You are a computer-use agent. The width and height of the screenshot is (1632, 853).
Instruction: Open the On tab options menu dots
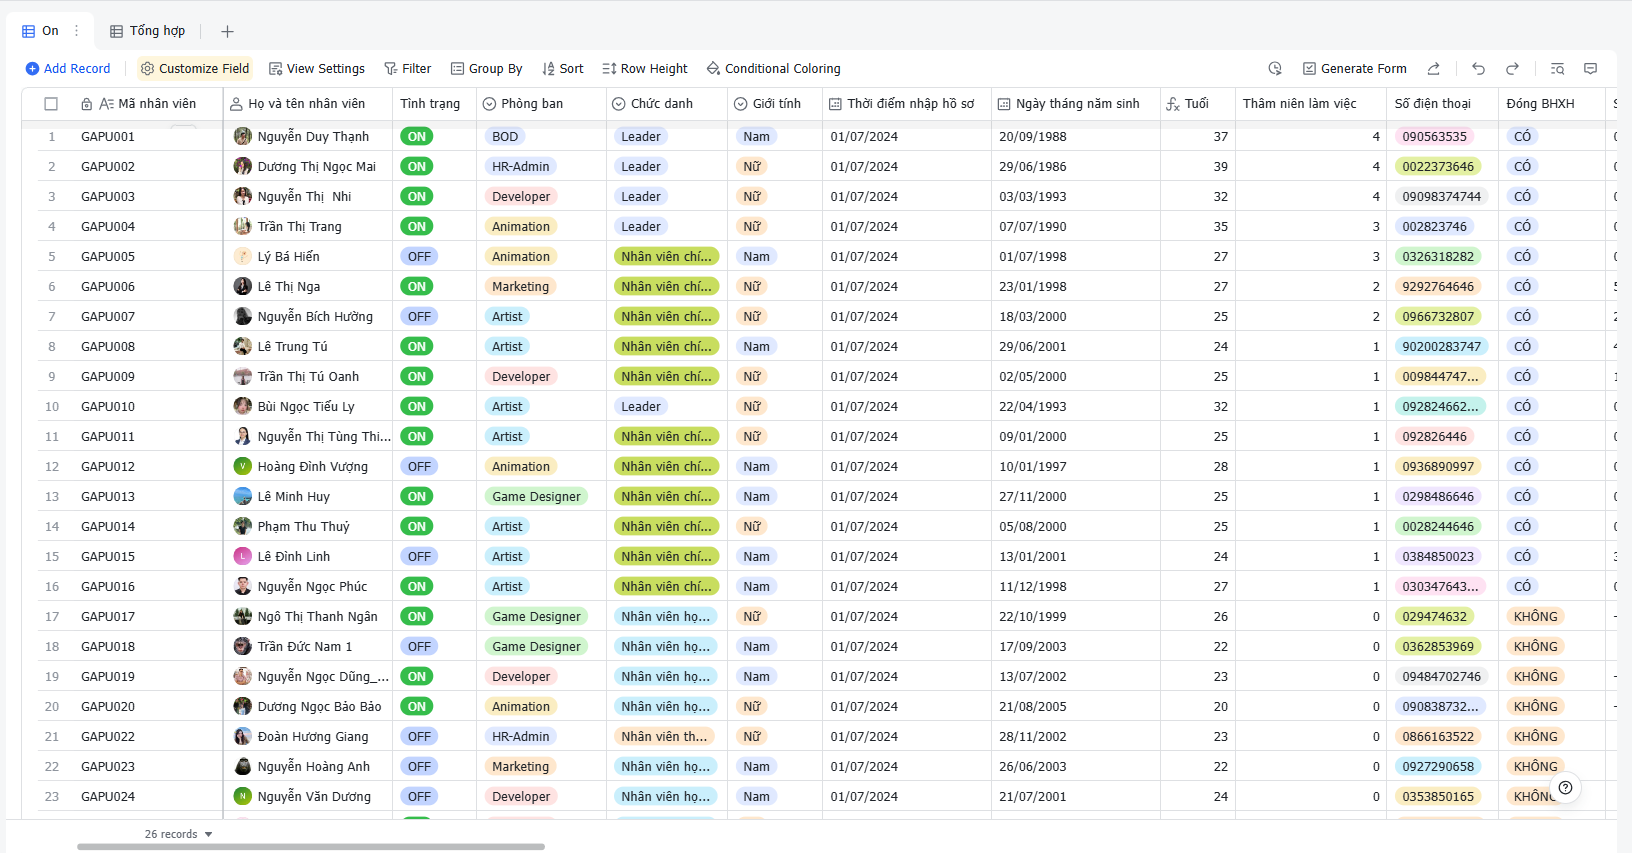pos(76,31)
